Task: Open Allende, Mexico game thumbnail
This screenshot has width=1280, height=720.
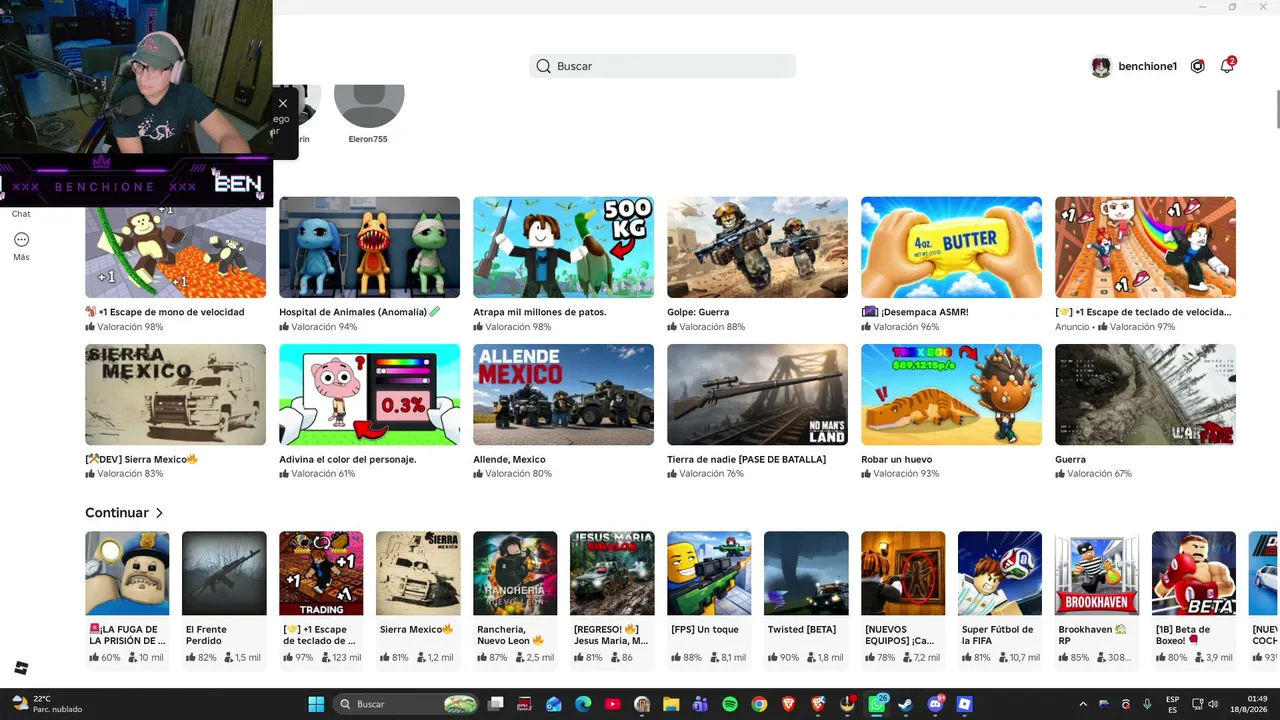Action: pos(564,395)
